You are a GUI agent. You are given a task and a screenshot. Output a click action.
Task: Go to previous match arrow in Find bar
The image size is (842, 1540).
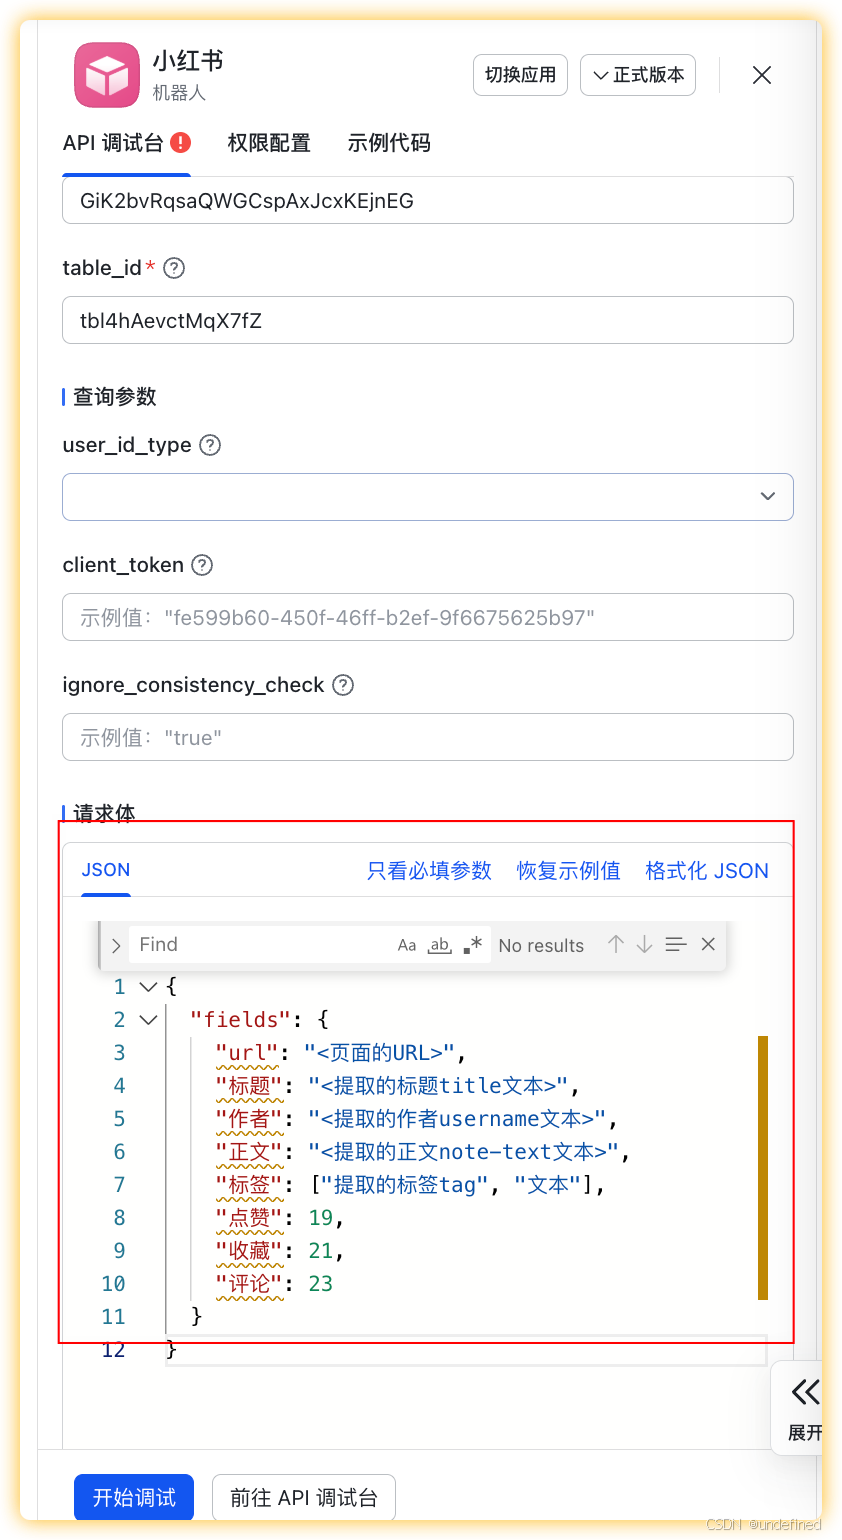tap(616, 945)
